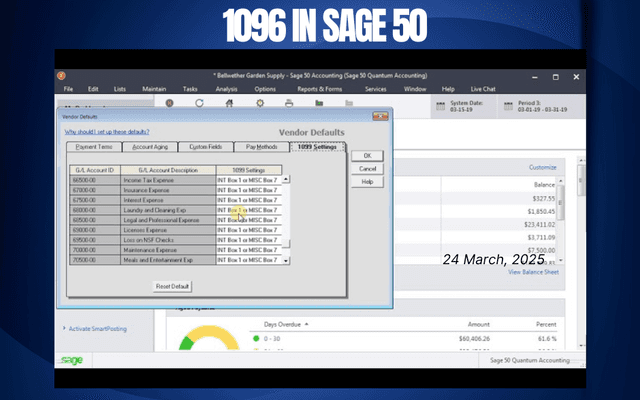This screenshot has width=640, height=400.
Task: Click the greyed-out folder toolbar icon
Action: coord(349,103)
